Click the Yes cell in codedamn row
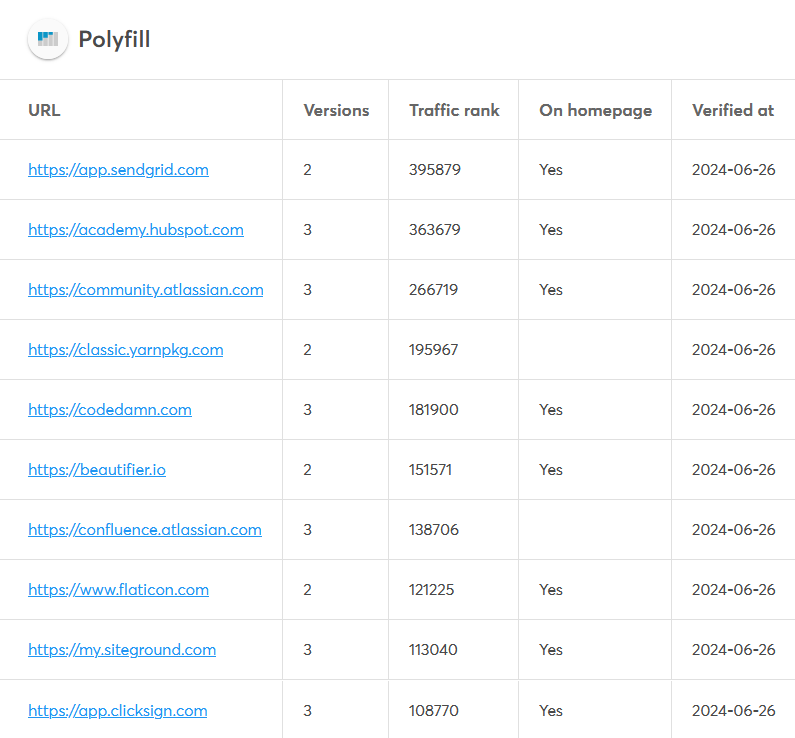 pyautogui.click(x=551, y=410)
